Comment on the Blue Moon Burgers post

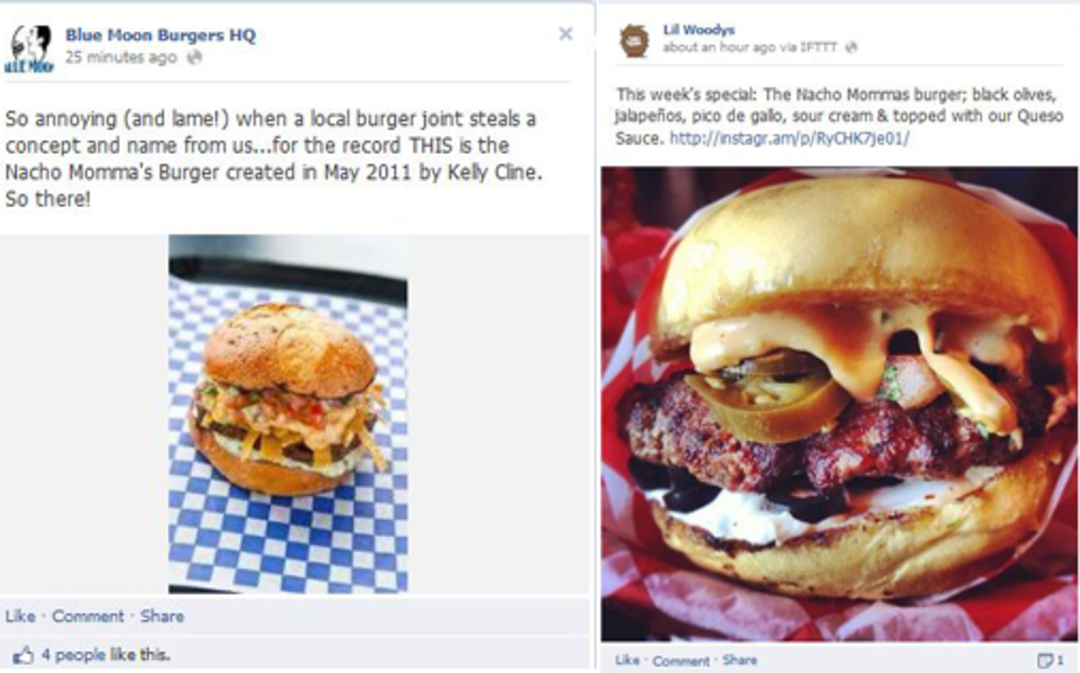tap(88, 616)
